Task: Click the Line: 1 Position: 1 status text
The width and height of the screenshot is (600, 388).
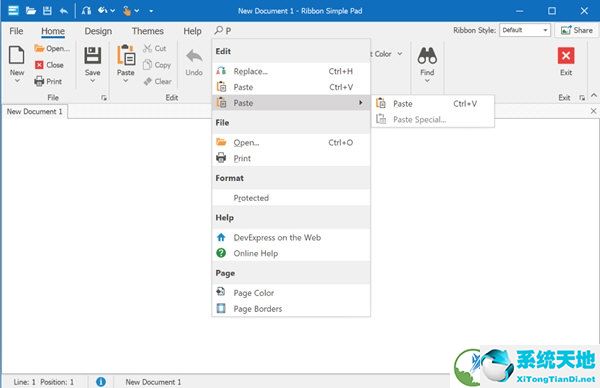Action: pyautogui.click(x=44, y=382)
